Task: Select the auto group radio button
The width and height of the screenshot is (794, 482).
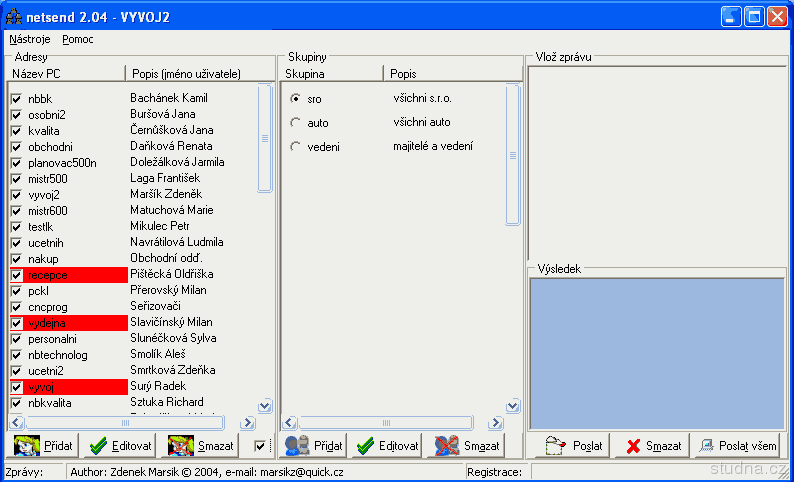Action: point(295,123)
